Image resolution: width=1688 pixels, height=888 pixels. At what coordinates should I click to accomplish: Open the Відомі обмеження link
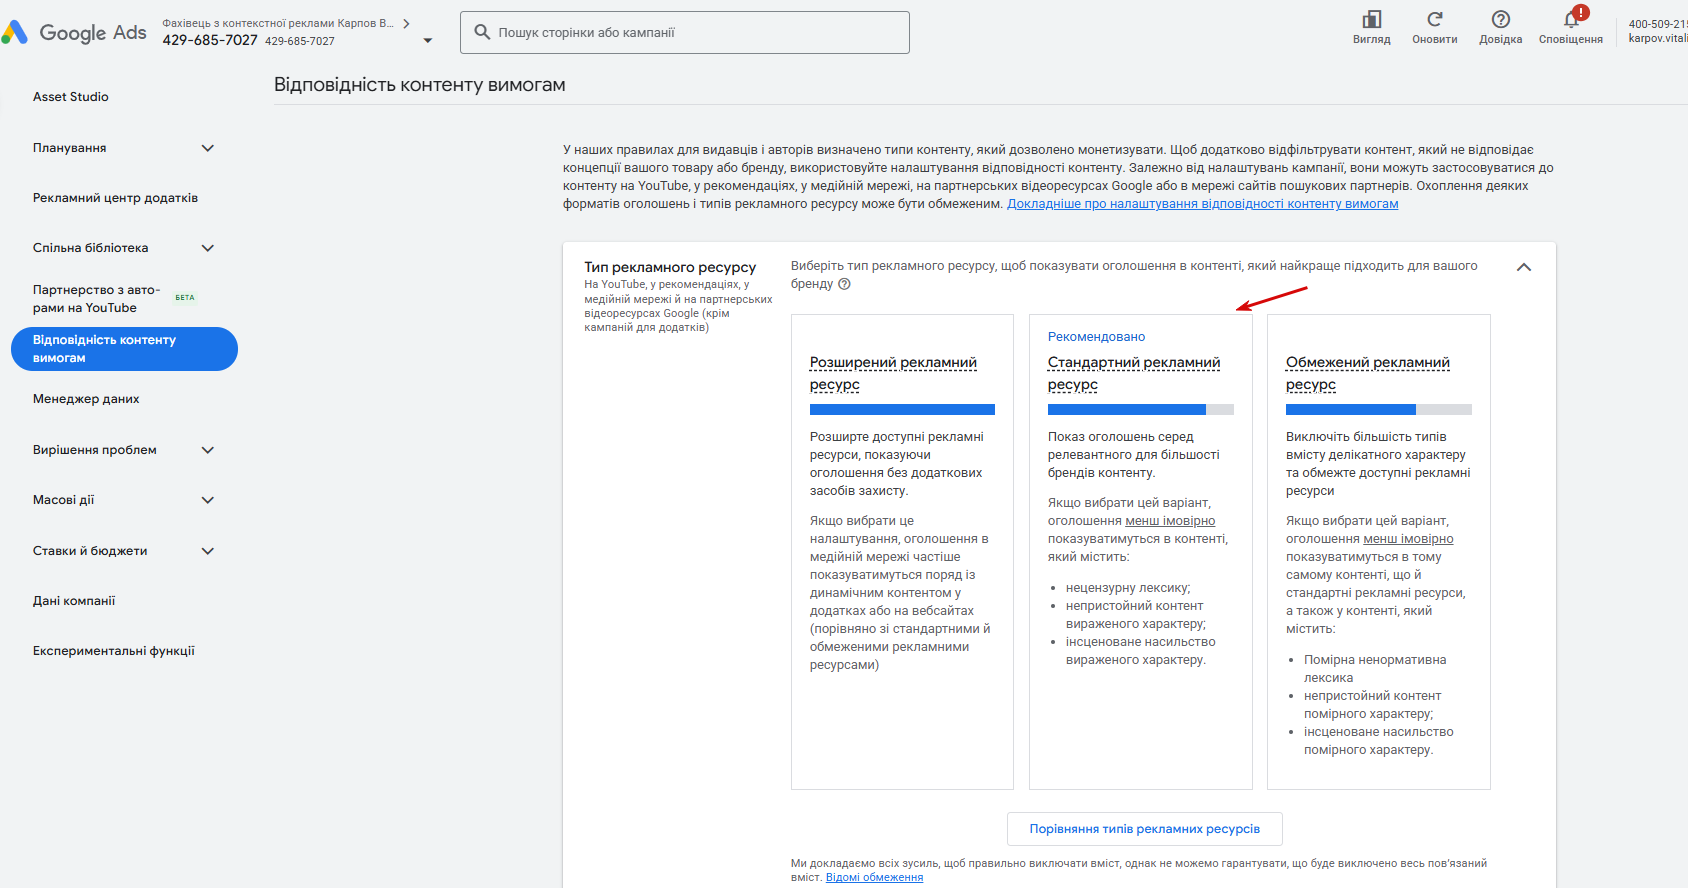(874, 877)
